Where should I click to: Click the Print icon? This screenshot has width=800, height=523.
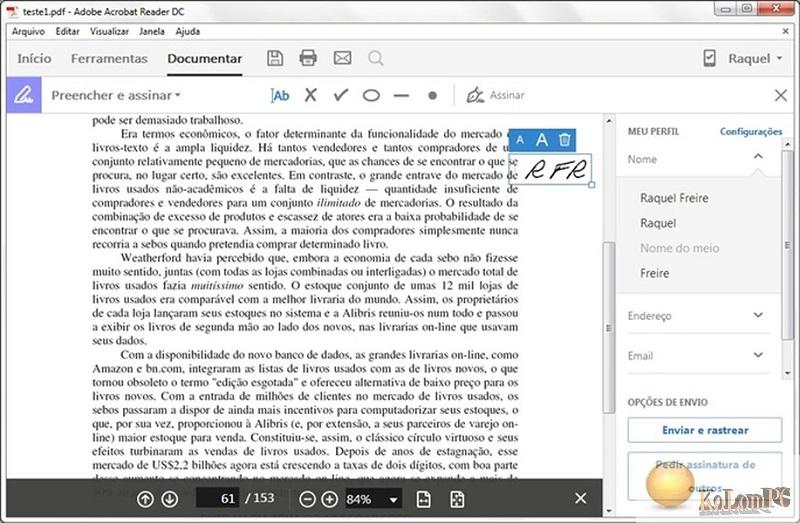308,58
